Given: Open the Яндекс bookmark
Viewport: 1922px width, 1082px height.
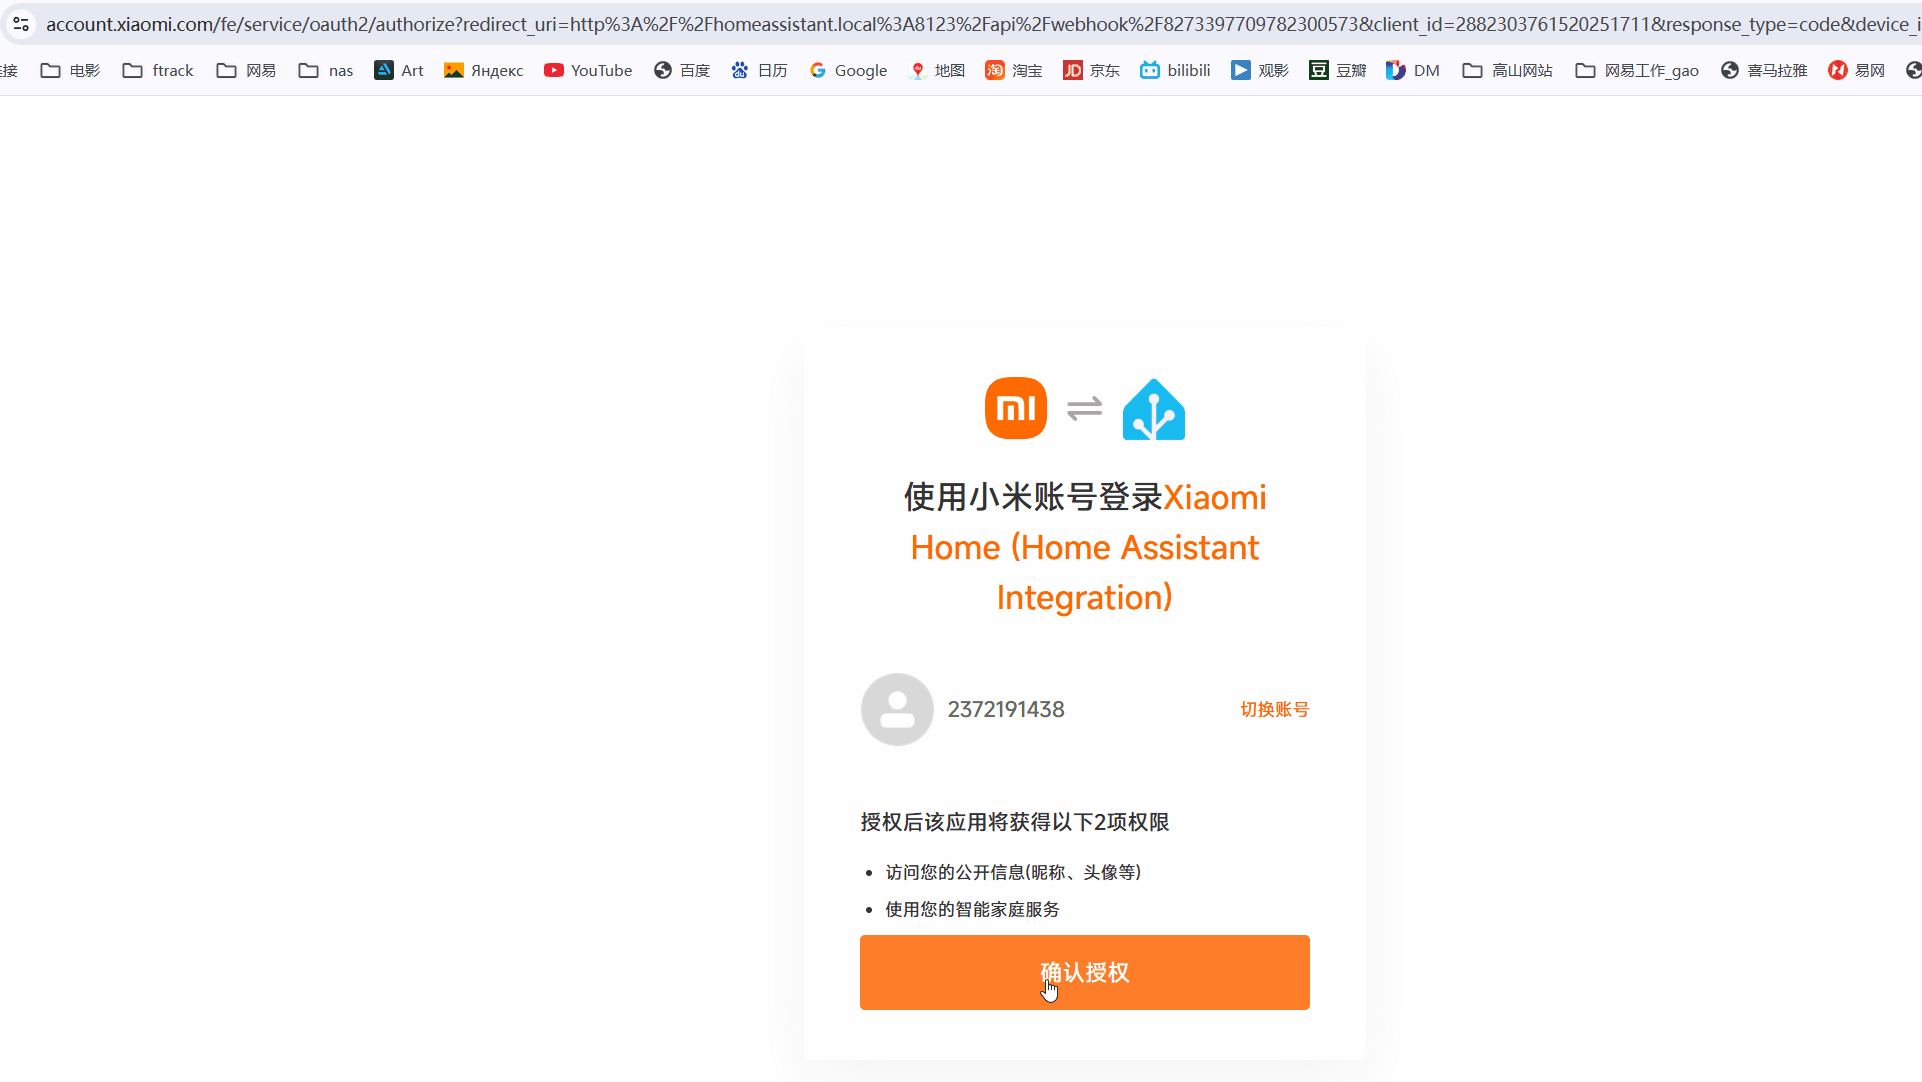Looking at the screenshot, I should tap(484, 70).
